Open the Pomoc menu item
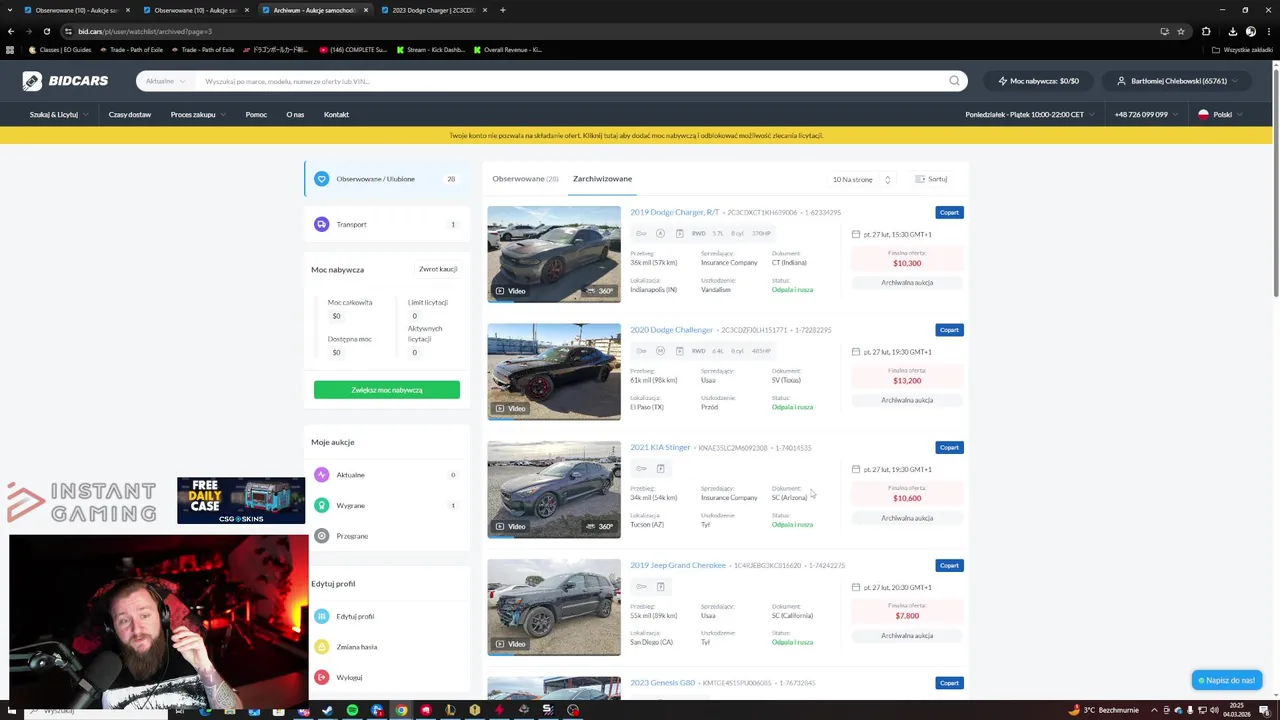 [256, 115]
